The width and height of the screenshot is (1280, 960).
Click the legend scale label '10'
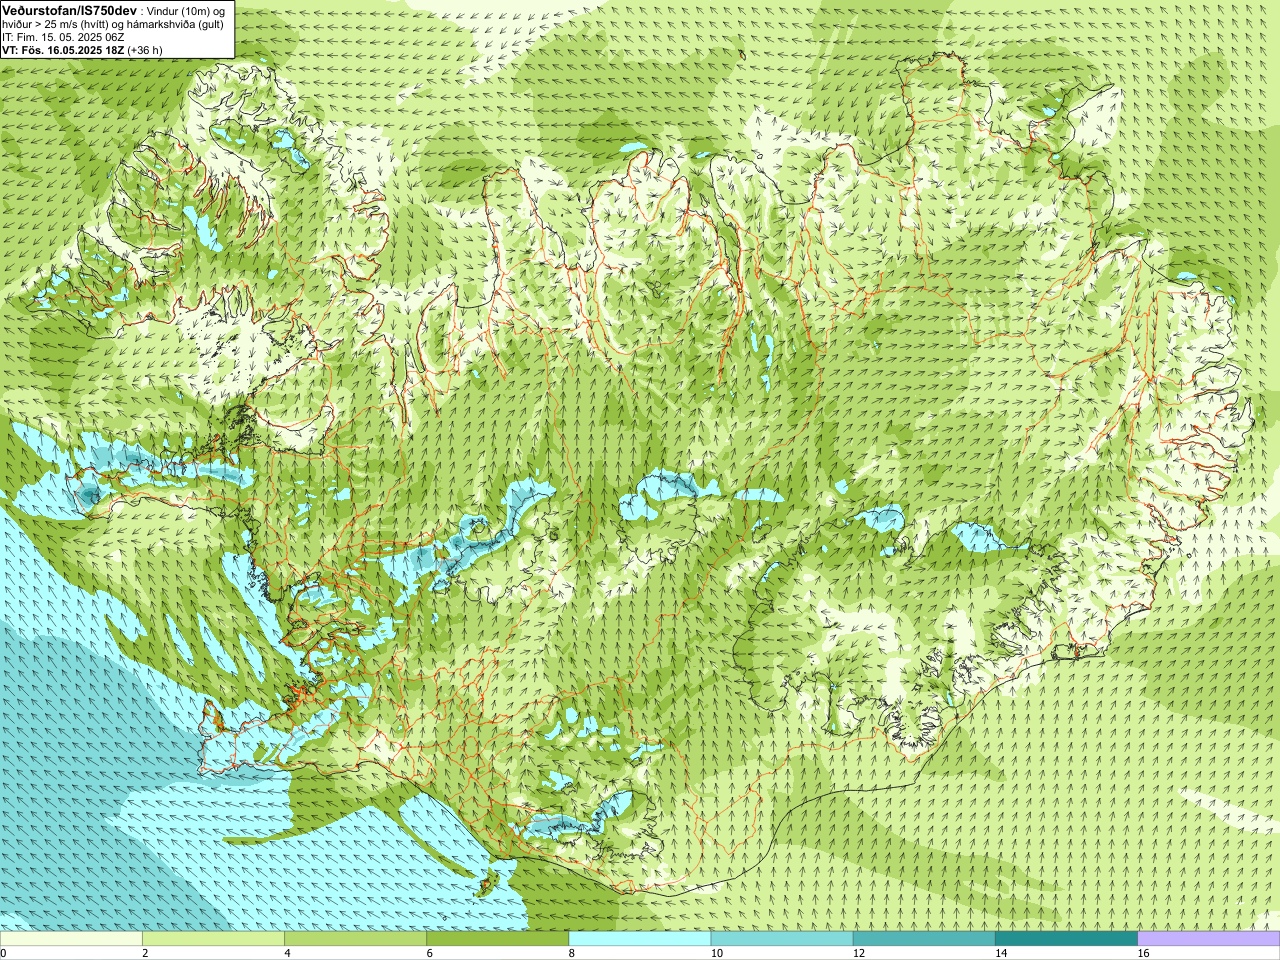(x=717, y=953)
